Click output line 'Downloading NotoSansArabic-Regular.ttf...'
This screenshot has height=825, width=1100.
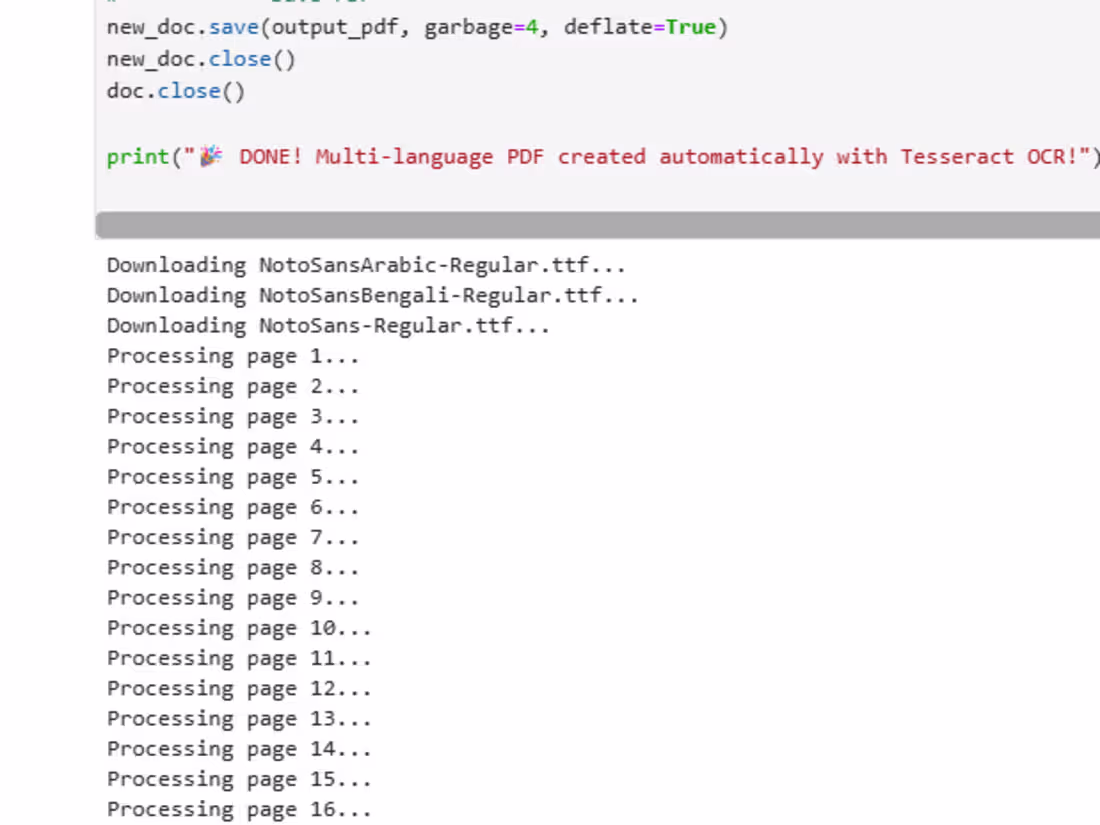pos(365,265)
